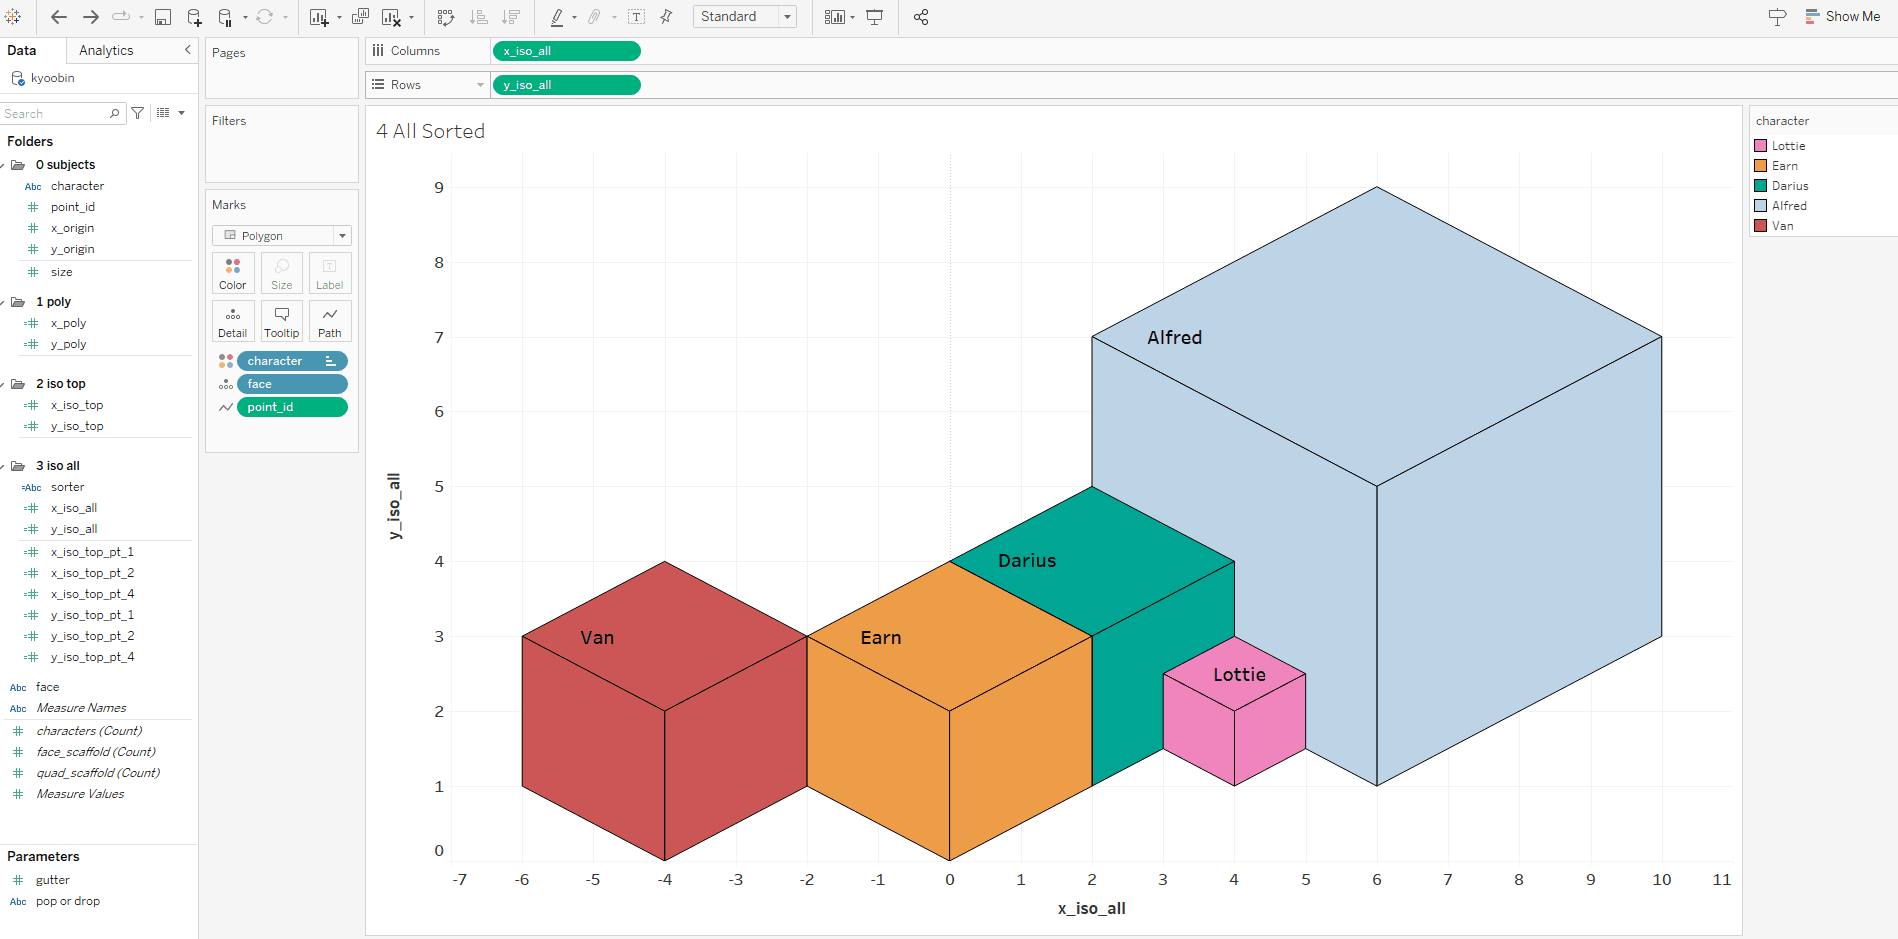Click the Tooltip button on Marks card
This screenshot has width=1898, height=939.
click(x=281, y=322)
